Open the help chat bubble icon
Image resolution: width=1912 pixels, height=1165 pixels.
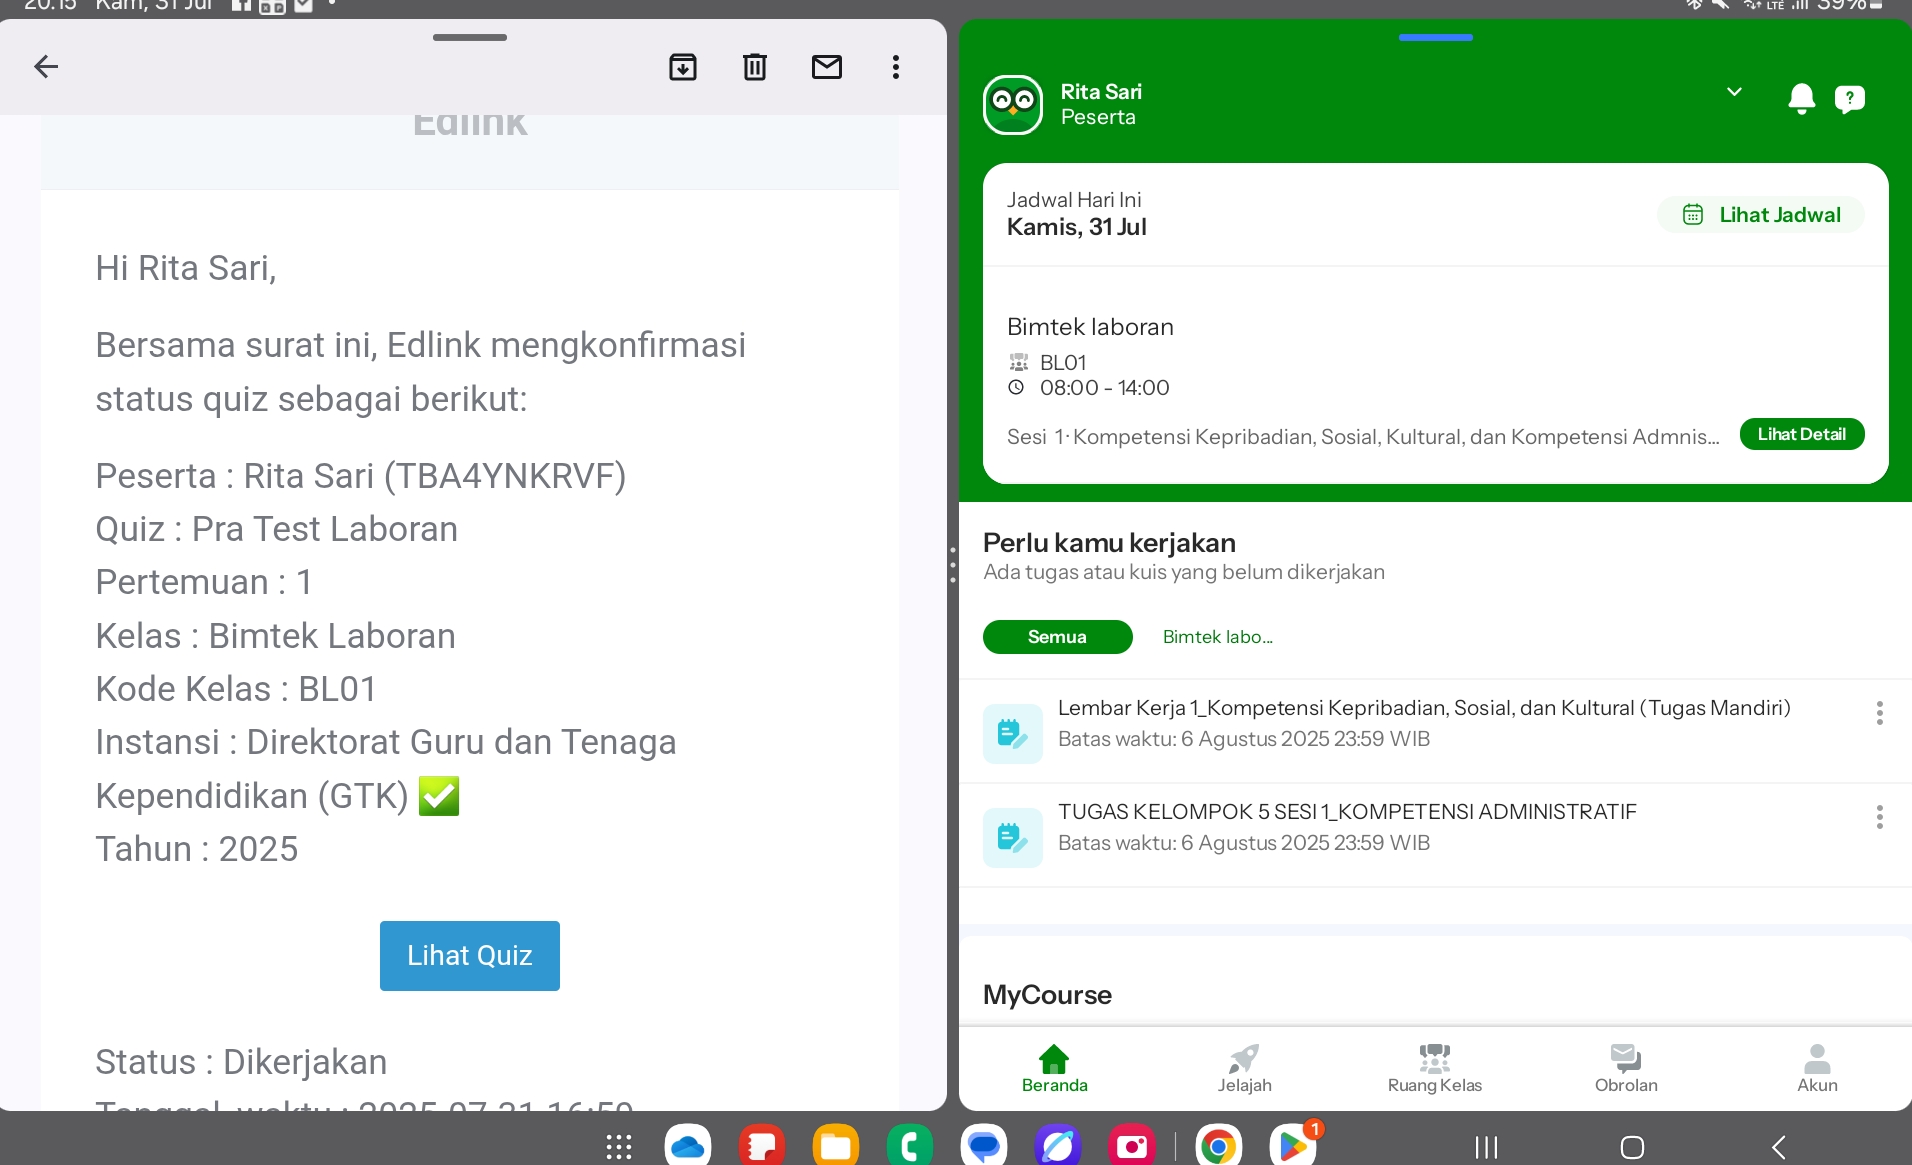pyautogui.click(x=1849, y=98)
